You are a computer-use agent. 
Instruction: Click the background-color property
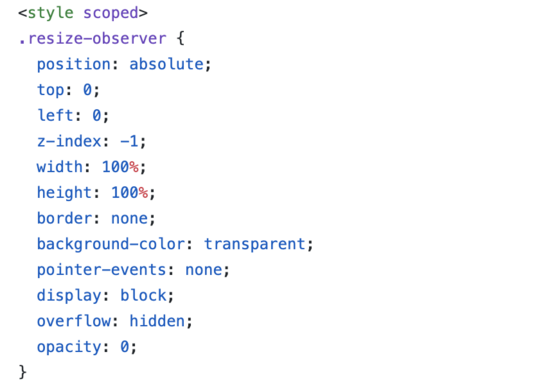tap(111, 244)
